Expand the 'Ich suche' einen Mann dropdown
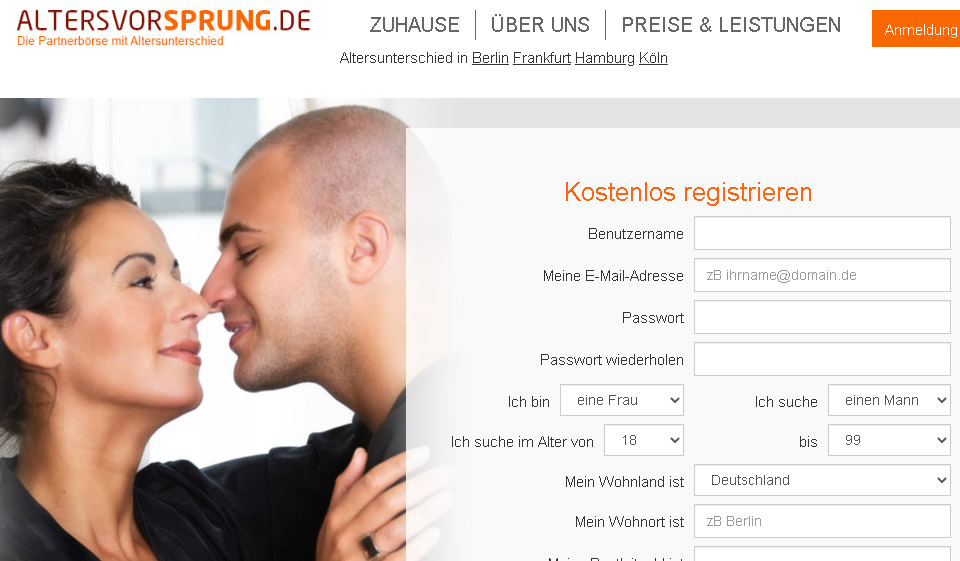960x561 pixels. 889,401
